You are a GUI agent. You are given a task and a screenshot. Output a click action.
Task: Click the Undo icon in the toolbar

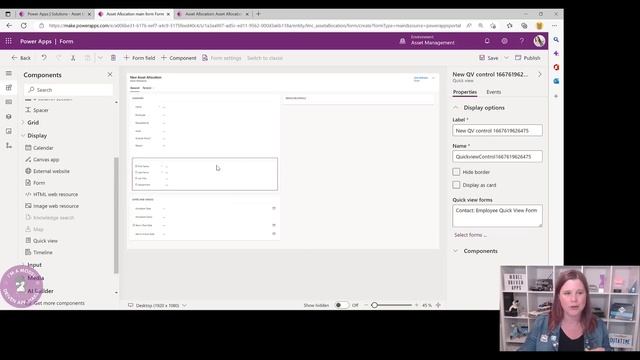(44, 58)
